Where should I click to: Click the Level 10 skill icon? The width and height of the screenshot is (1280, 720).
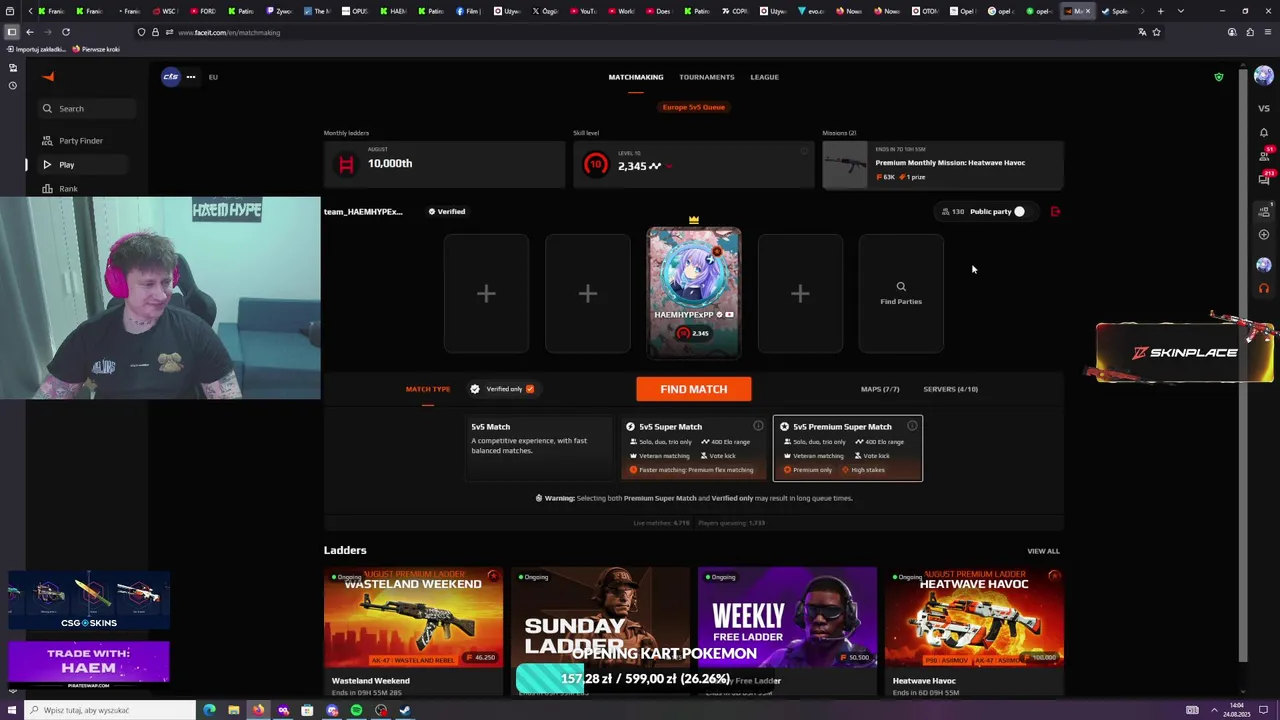[595, 165]
